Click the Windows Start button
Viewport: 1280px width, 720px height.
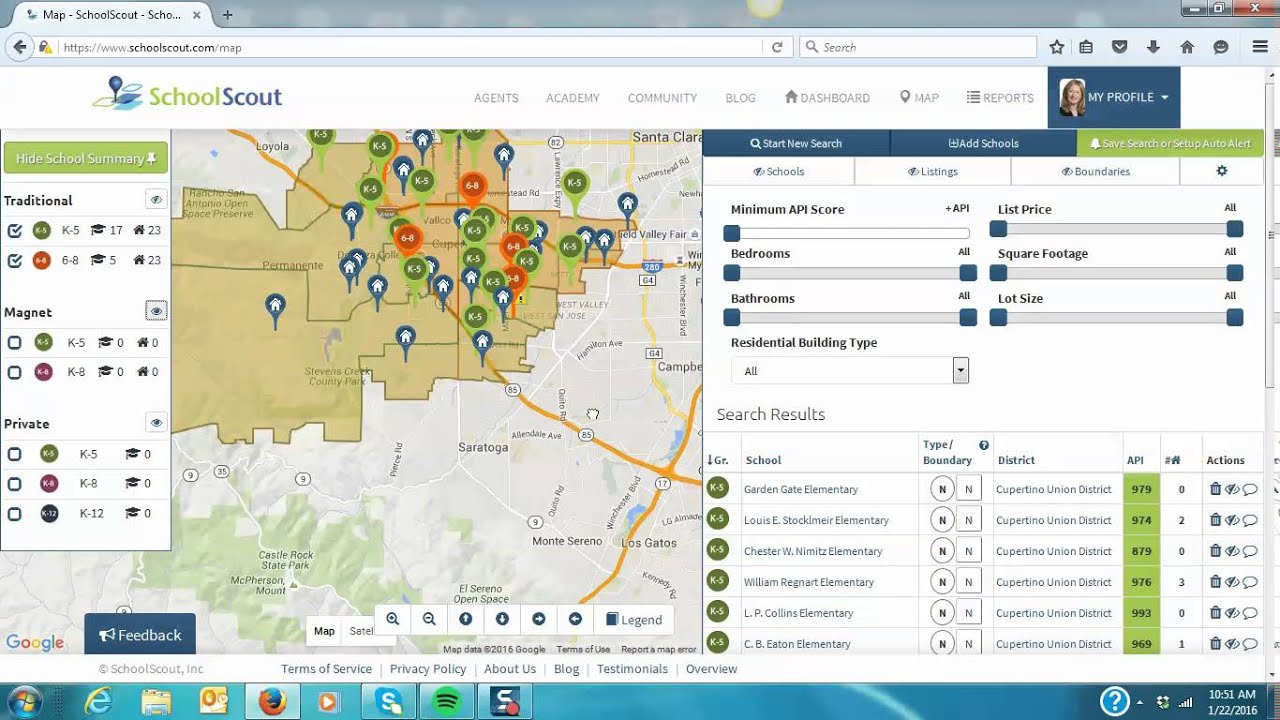tap(24, 701)
